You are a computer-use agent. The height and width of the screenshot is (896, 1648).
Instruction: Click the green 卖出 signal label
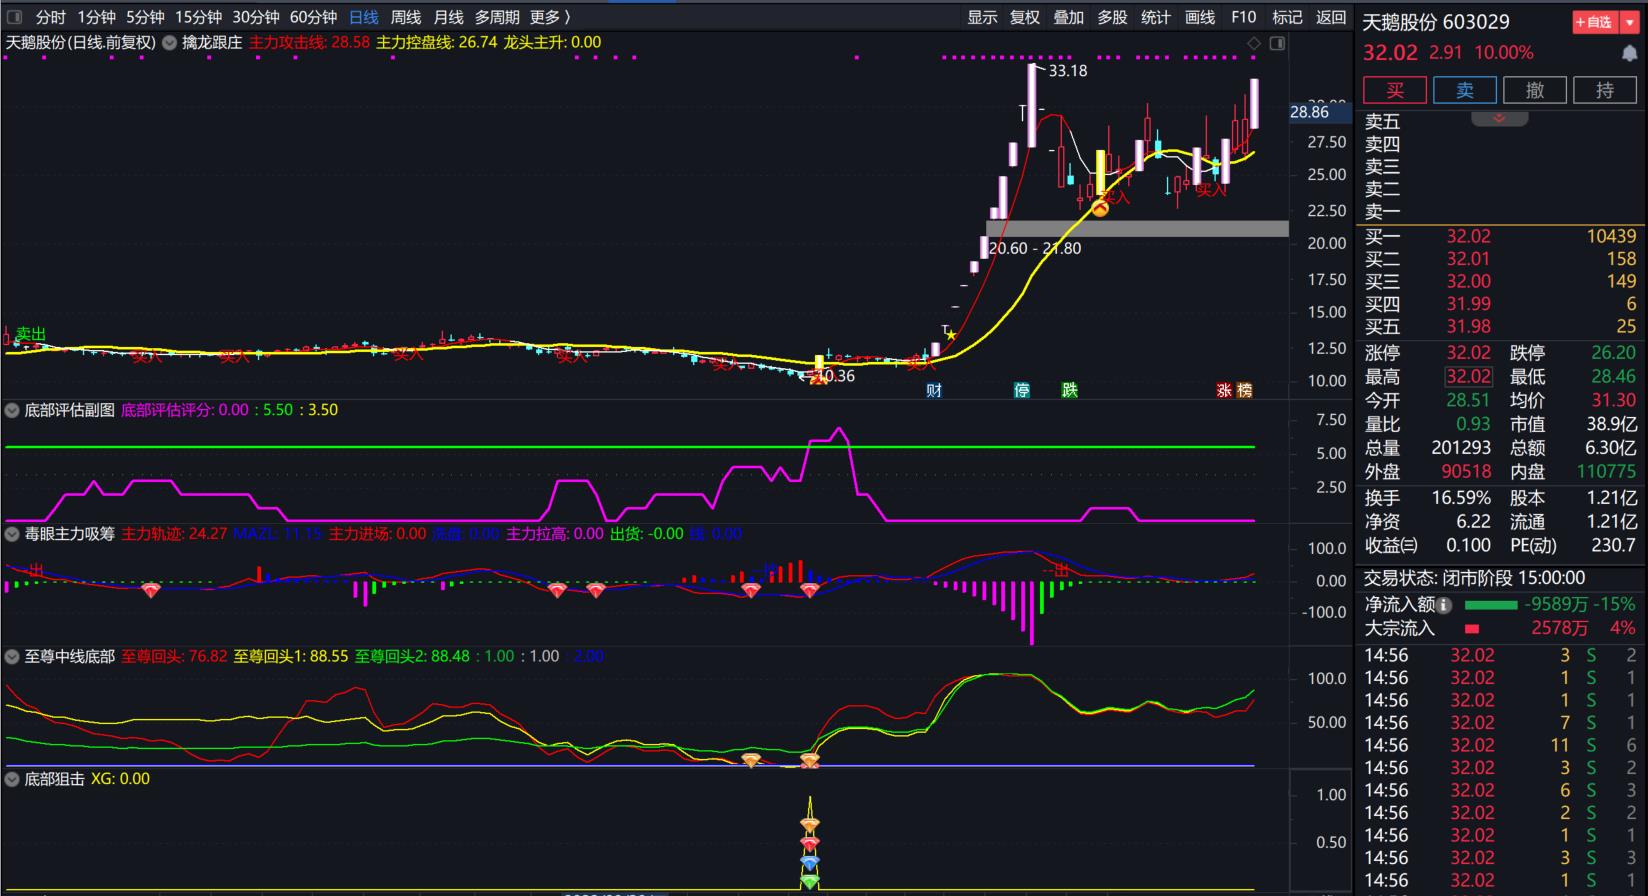[x=30, y=334]
